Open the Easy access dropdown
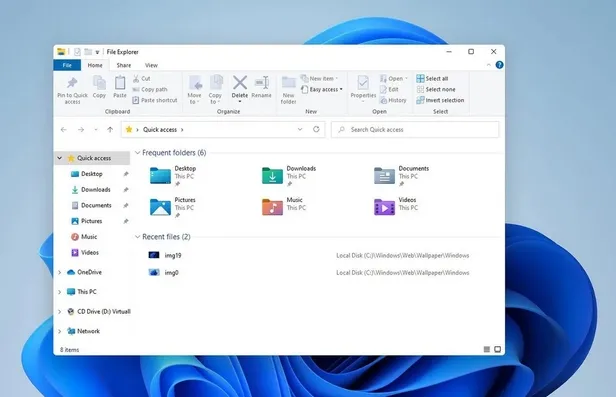 tap(322, 90)
